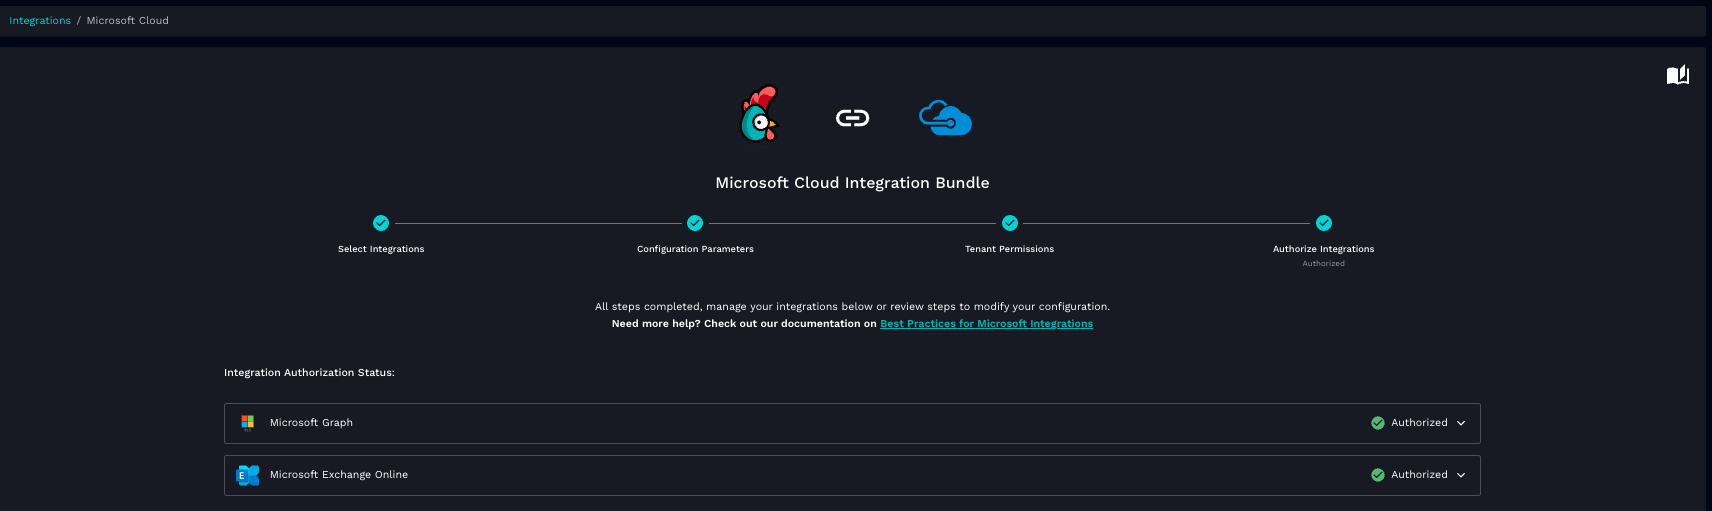Jump to Authorize Integrations step circle
This screenshot has height=511, width=1712.
(1324, 223)
